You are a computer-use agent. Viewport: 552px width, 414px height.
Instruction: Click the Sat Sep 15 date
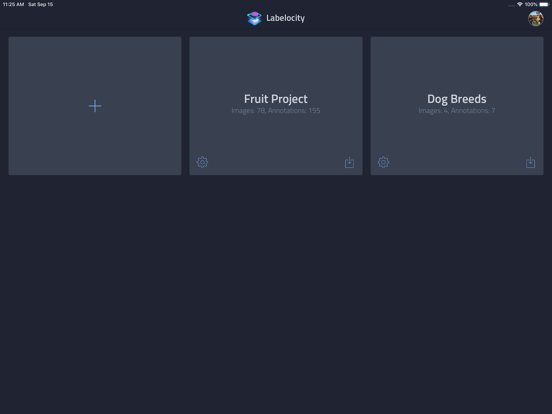point(40,4)
